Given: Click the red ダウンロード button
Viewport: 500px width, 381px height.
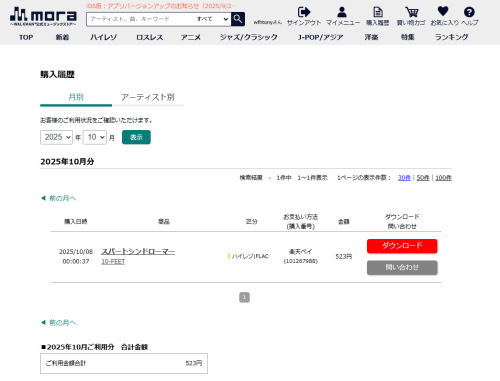Looking at the screenshot, I should pos(402,246).
